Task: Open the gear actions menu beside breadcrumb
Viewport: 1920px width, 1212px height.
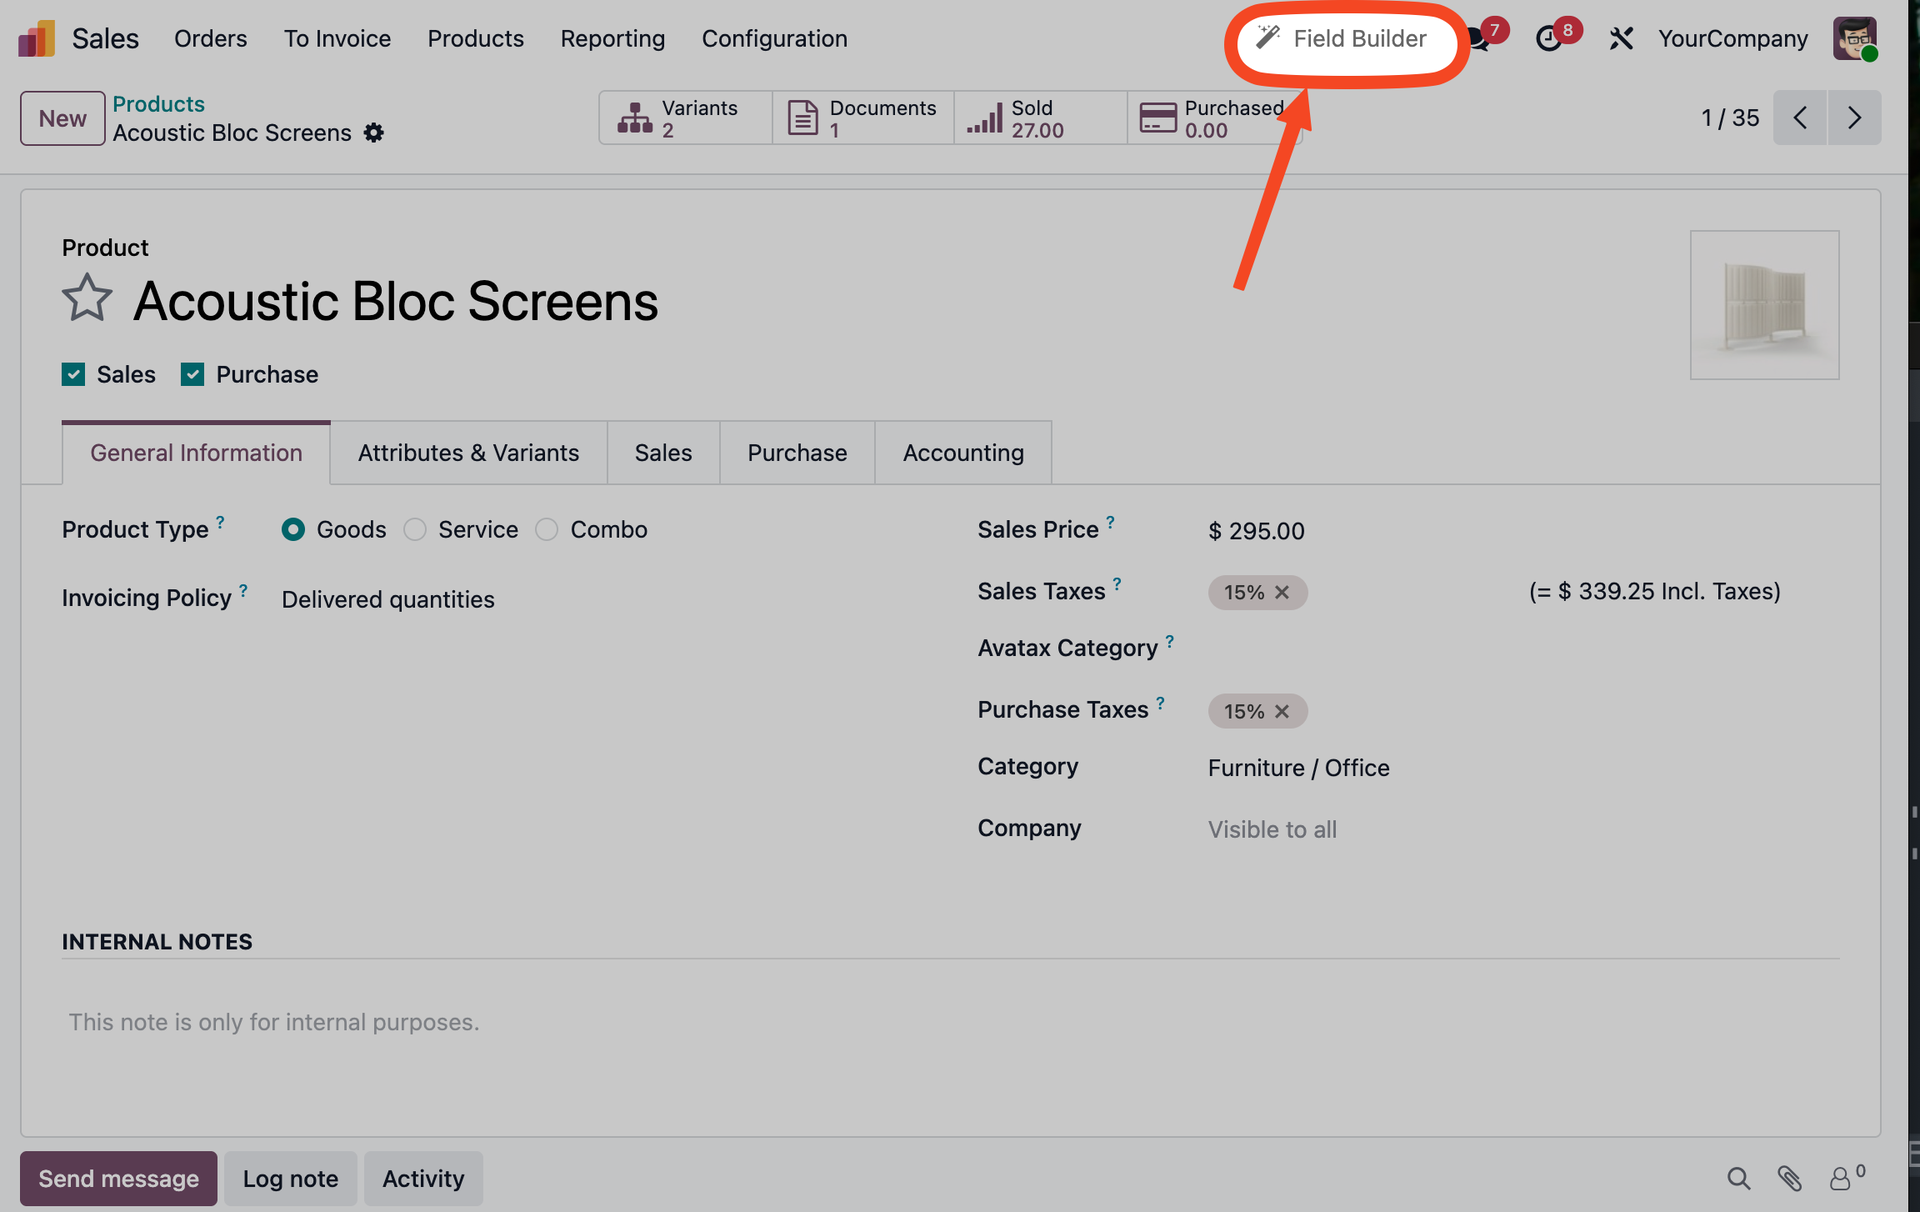Action: click(x=373, y=133)
